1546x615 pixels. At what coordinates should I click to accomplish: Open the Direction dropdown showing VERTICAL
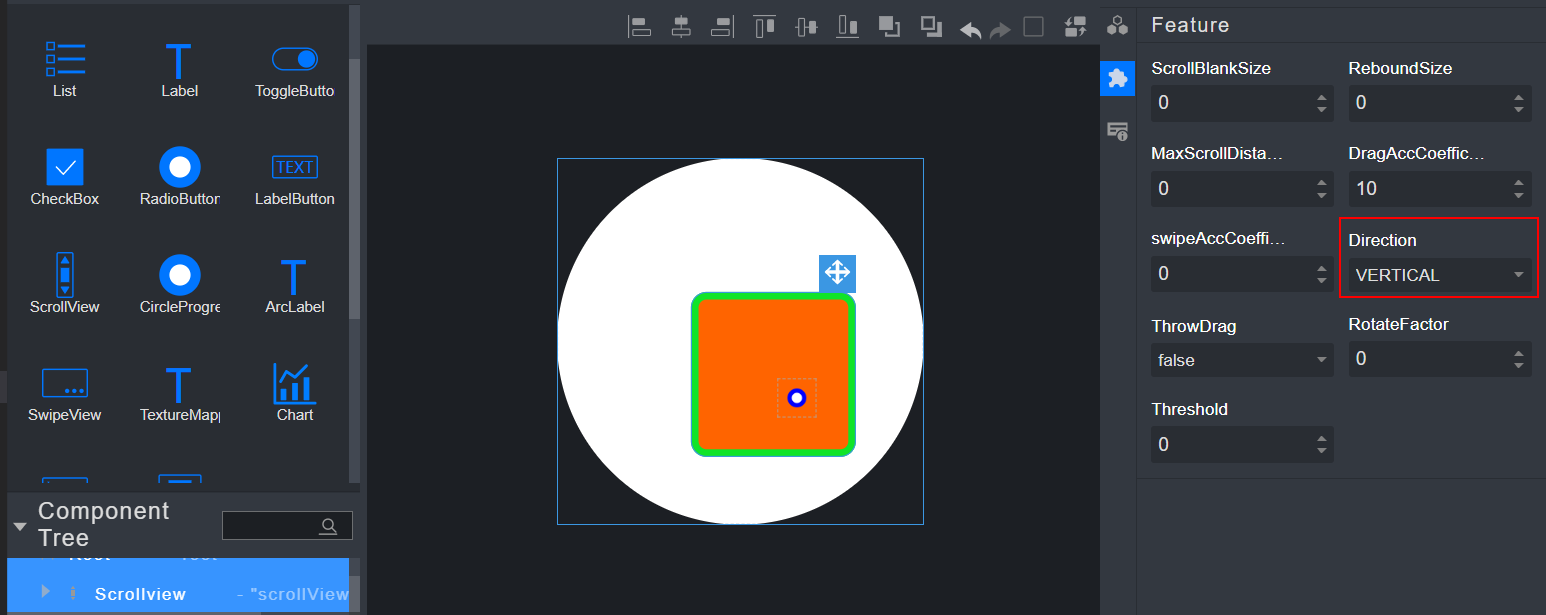point(1438,275)
